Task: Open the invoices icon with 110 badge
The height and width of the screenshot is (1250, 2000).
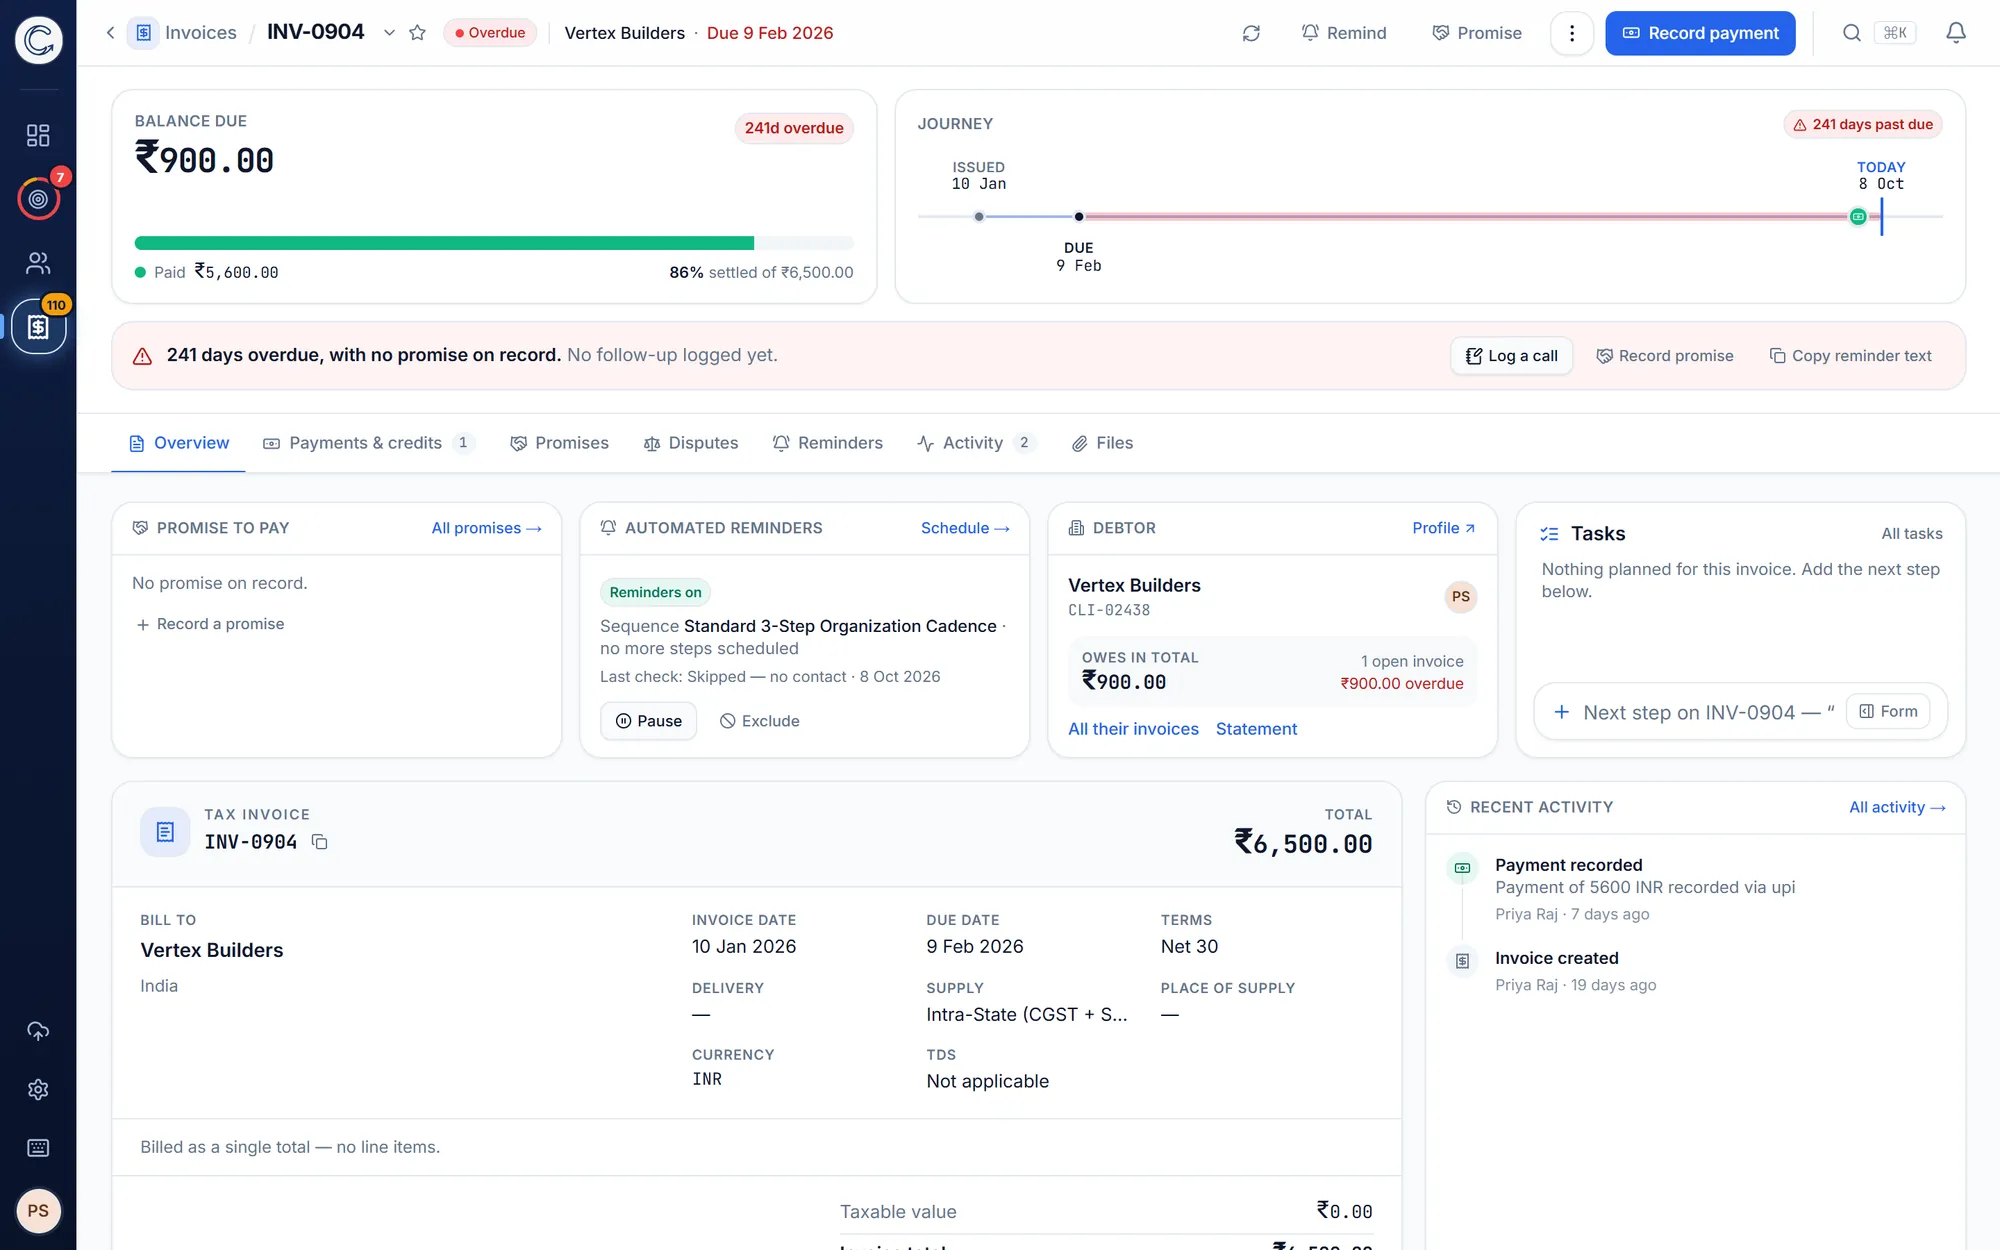Action: tap(38, 327)
